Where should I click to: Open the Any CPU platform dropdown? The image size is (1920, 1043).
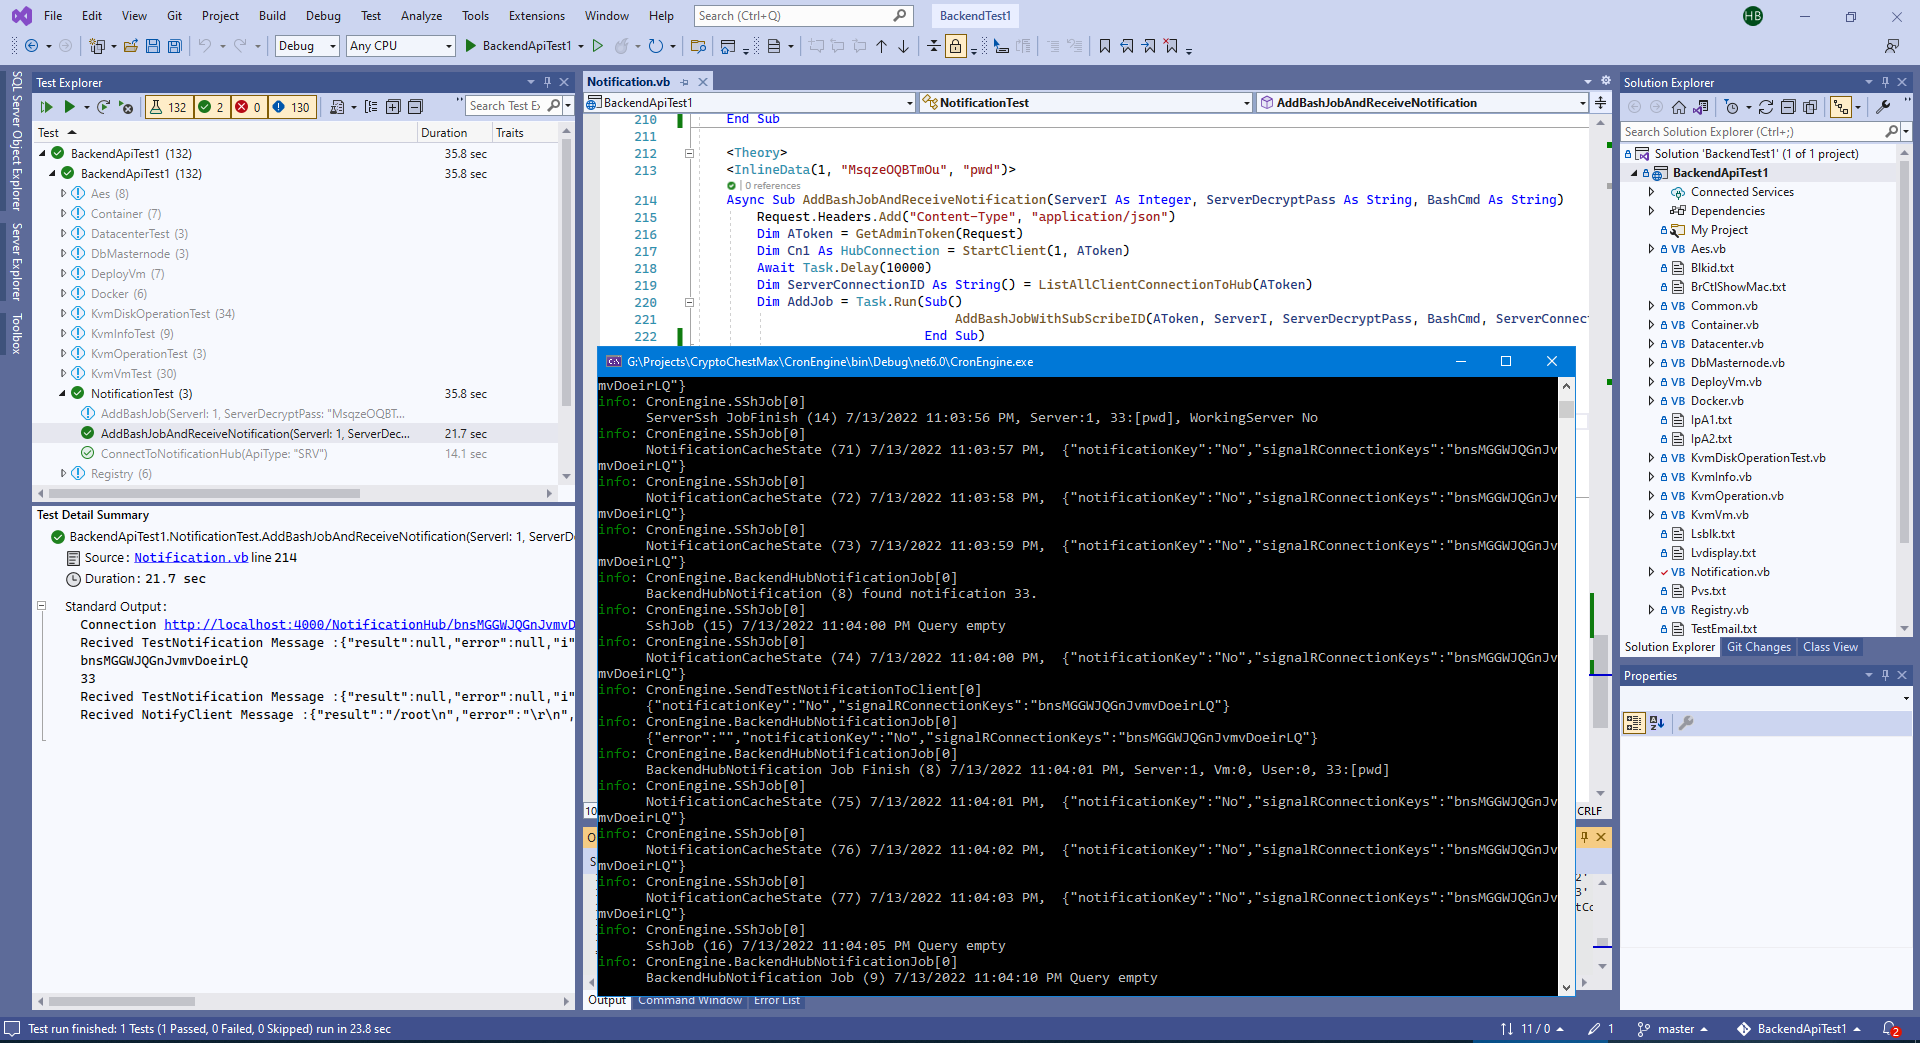tap(400, 46)
